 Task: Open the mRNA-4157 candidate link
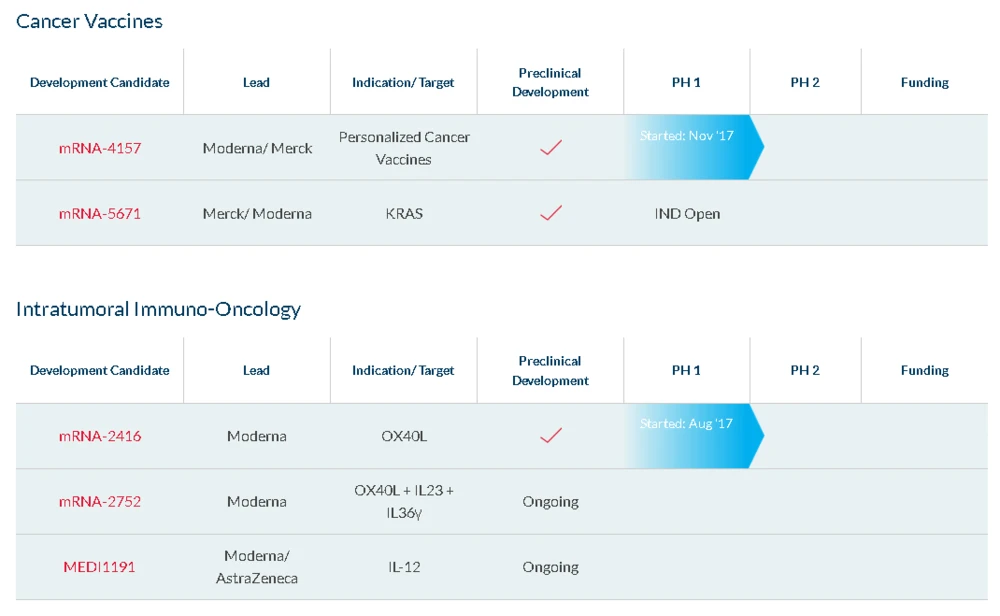(99, 148)
